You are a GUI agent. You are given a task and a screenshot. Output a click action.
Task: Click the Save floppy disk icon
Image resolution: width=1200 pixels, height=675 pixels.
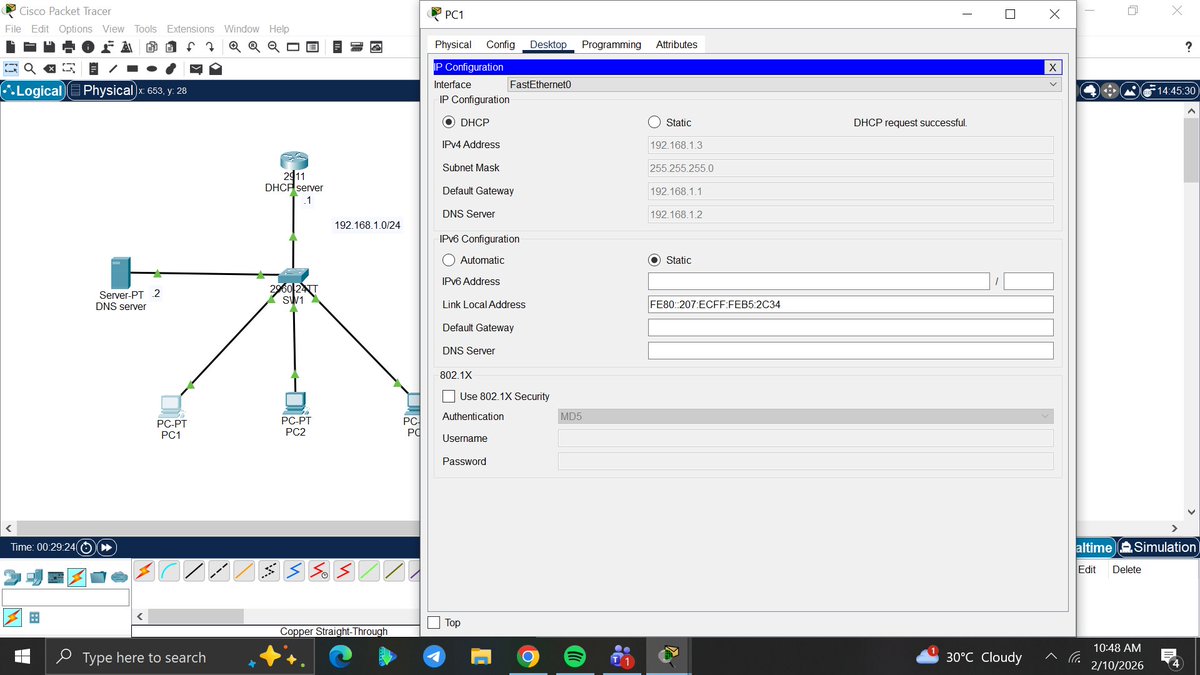pos(49,47)
